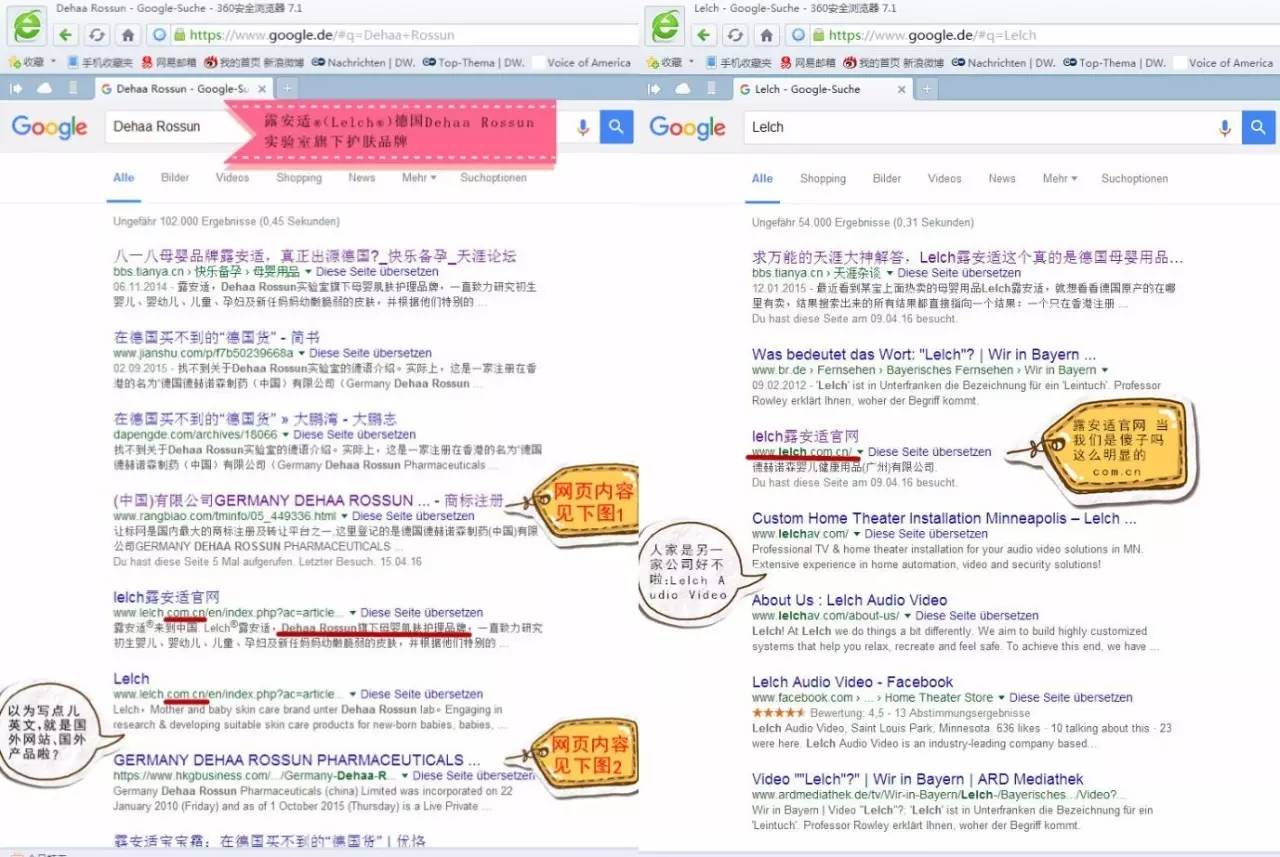Close the Dehaa Rossun - Google-Suche tab

click(x=260, y=89)
